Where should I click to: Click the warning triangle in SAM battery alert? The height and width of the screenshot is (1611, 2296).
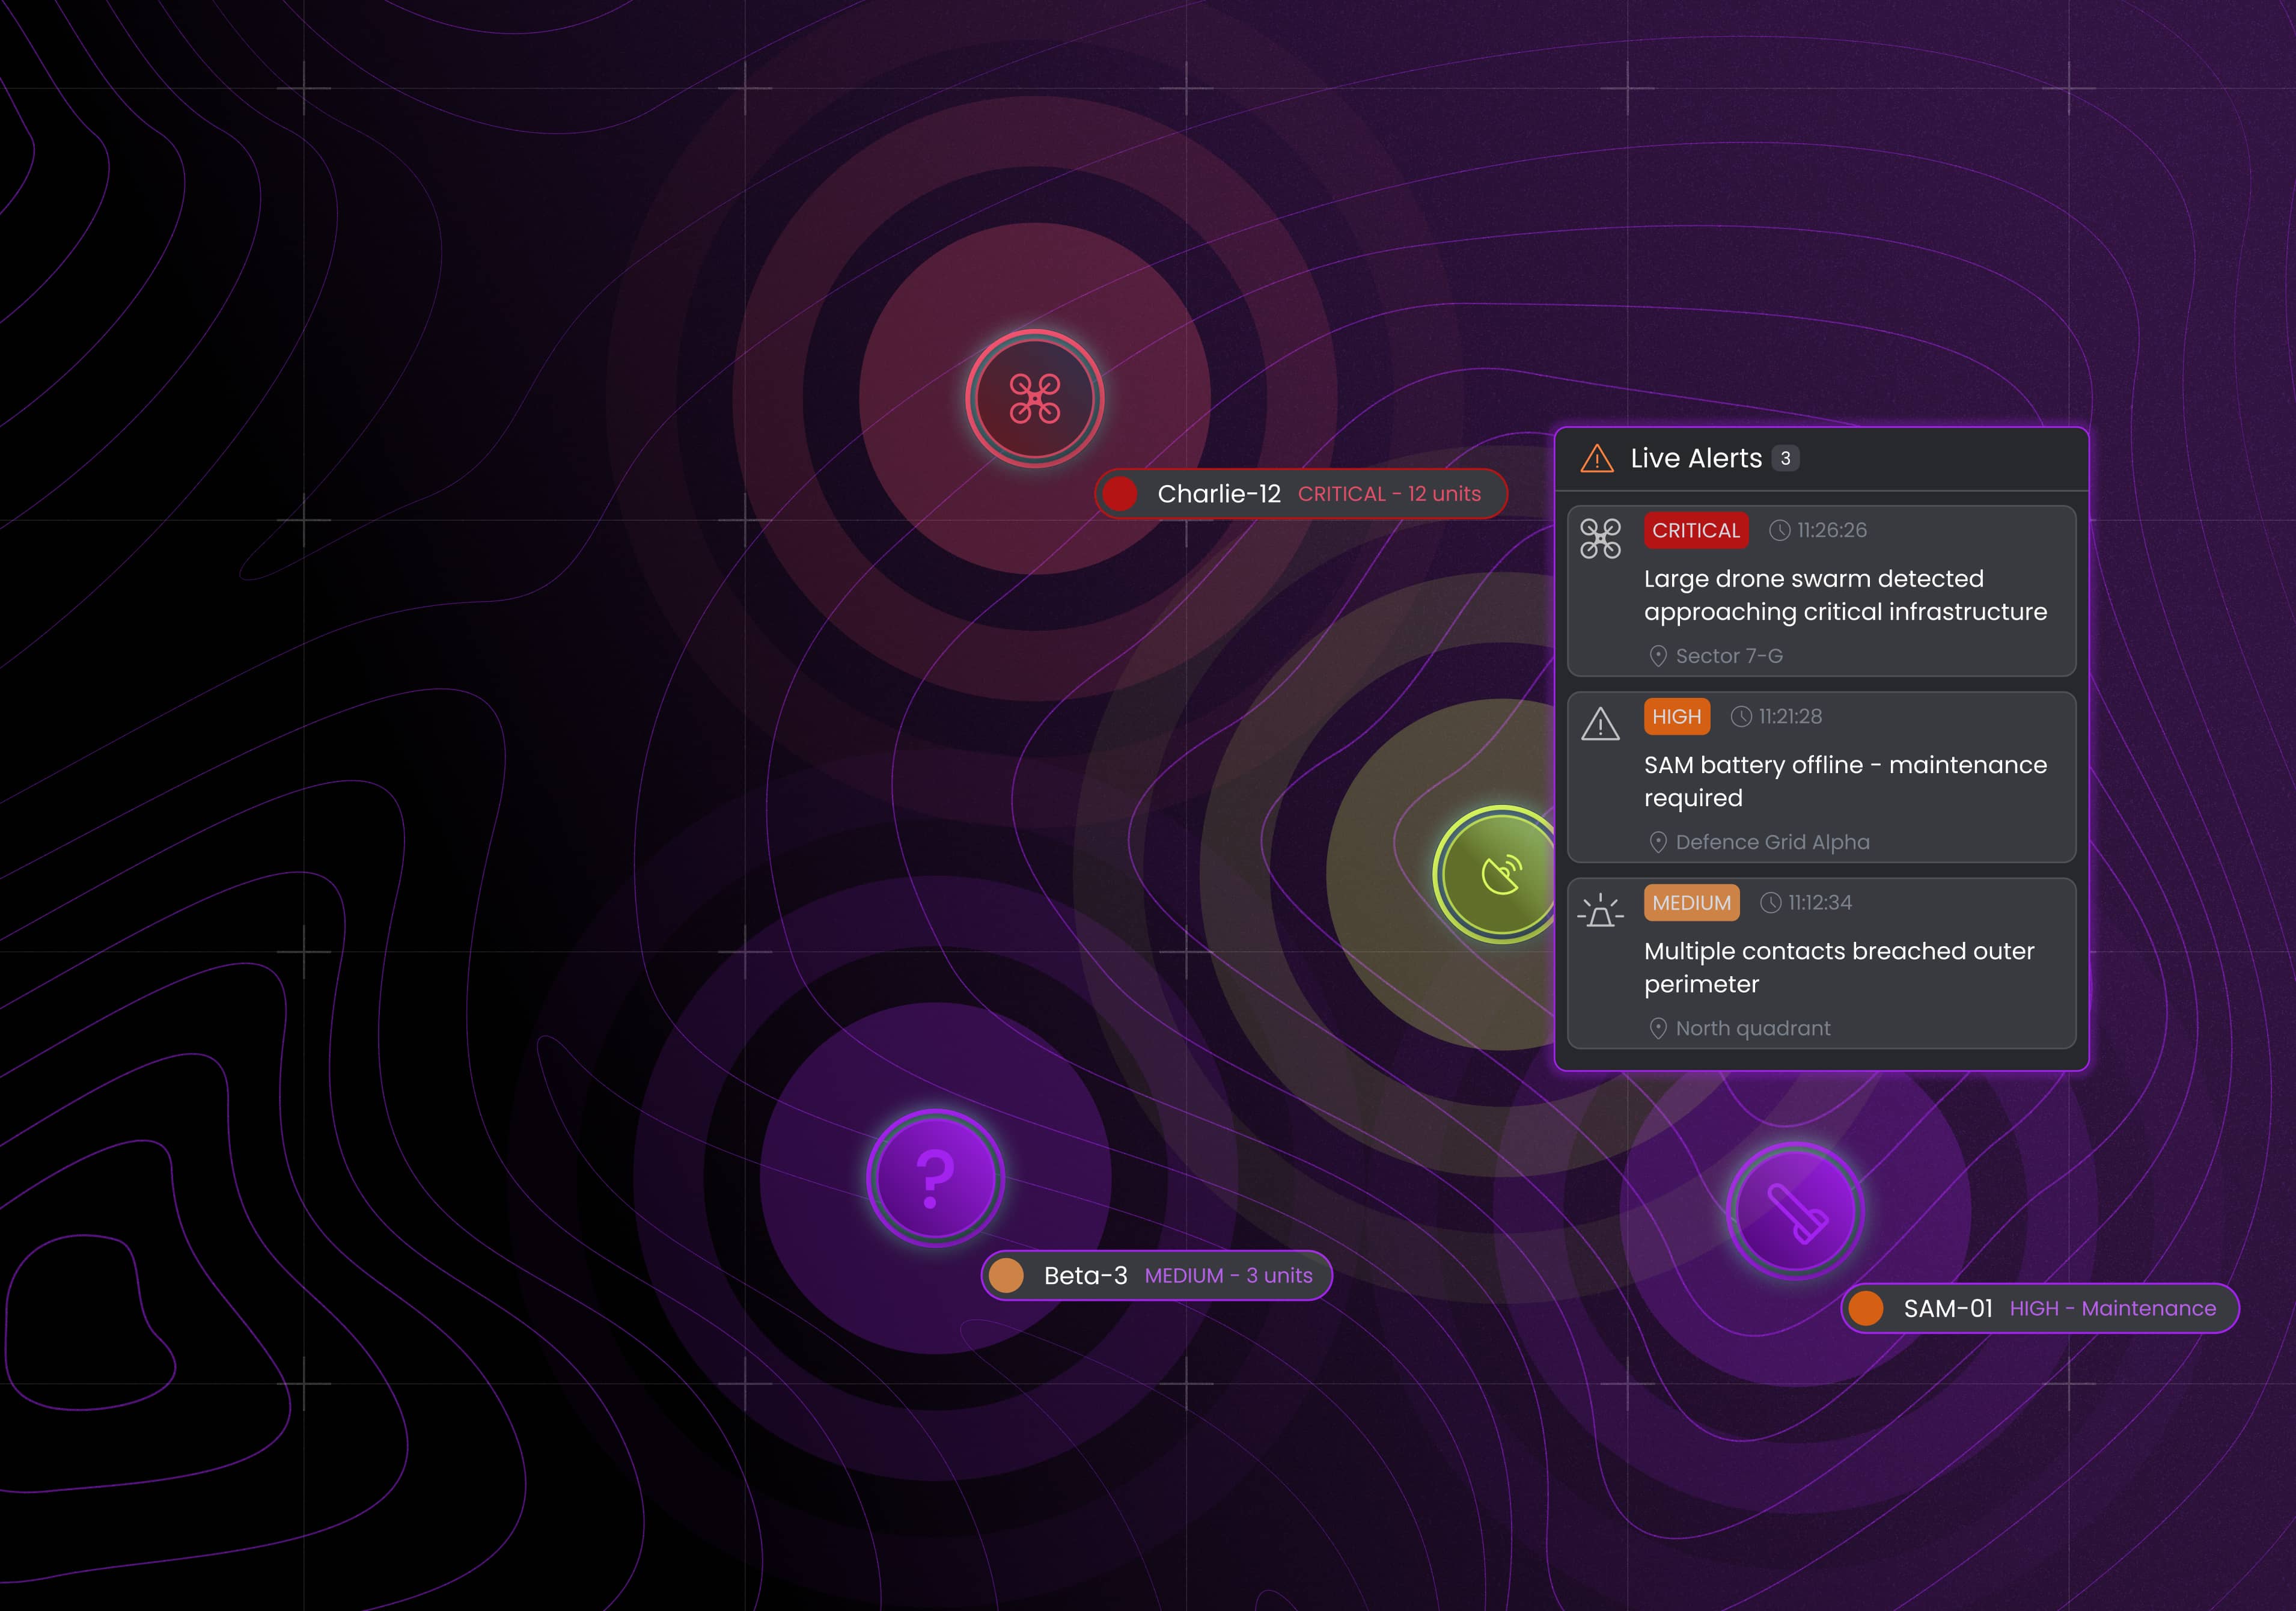click(1600, 724)
